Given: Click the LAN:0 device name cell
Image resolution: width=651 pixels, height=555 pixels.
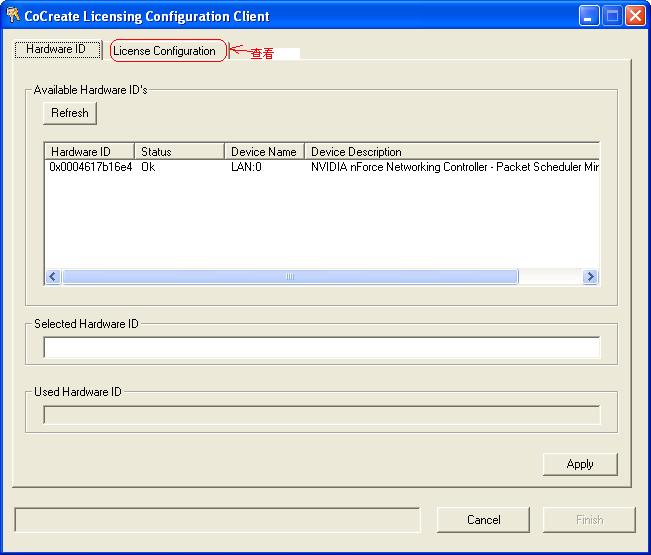Looking at the screenshot, I should pos(246,167).
